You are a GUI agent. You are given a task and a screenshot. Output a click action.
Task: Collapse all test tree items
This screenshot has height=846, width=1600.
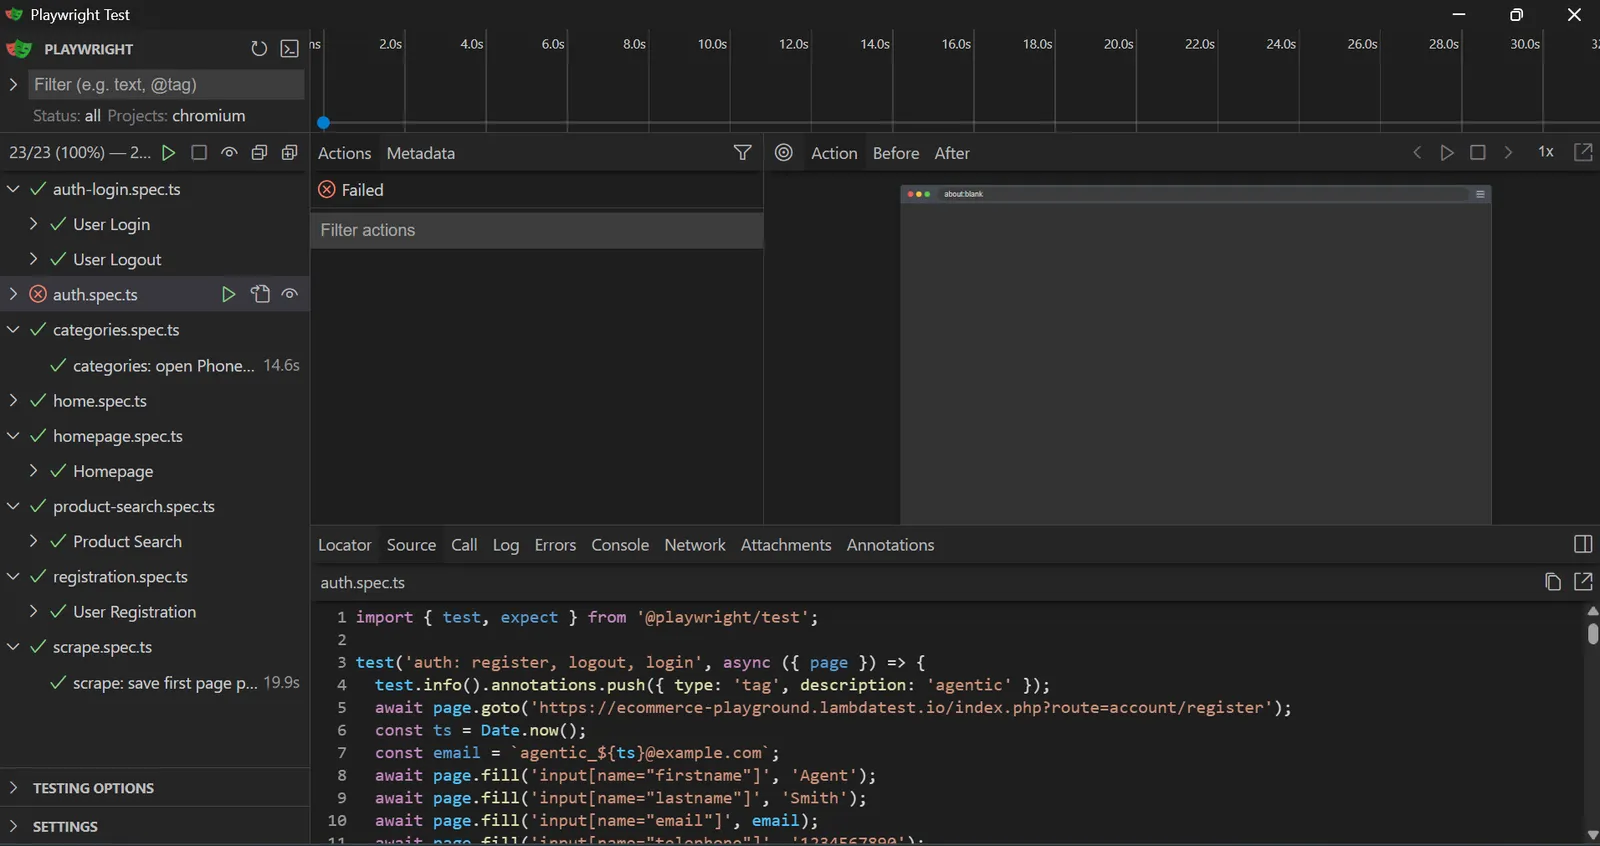[x=259, y=153]
